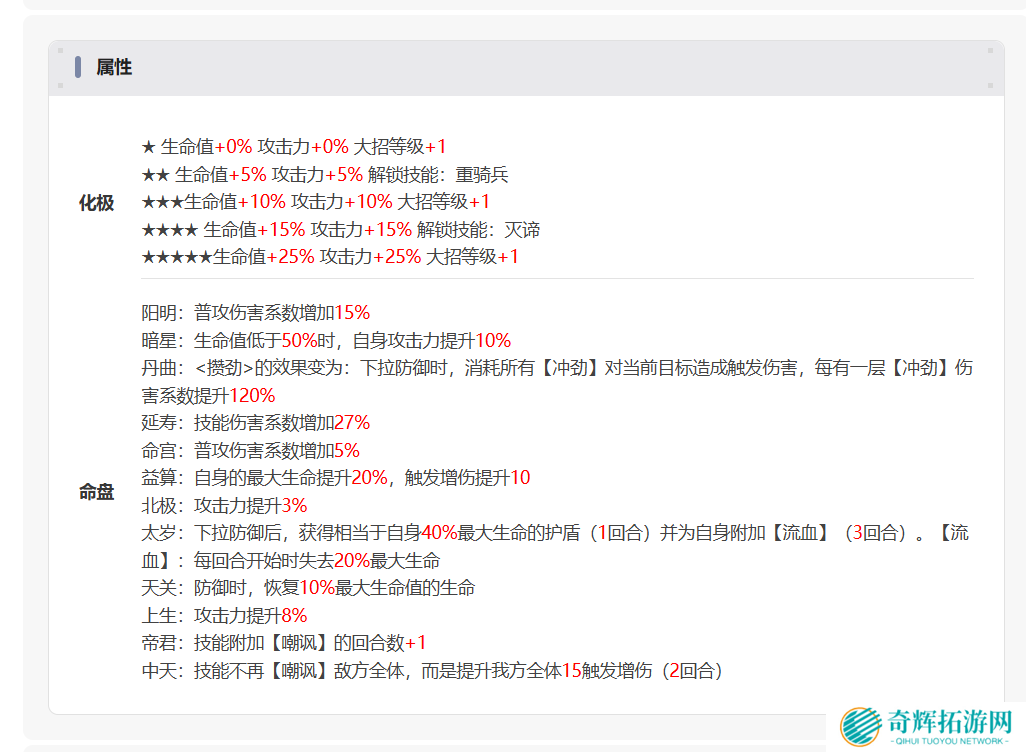
Task: Click the three-star icon before 生命值+10%
Action: coord(162,202)
